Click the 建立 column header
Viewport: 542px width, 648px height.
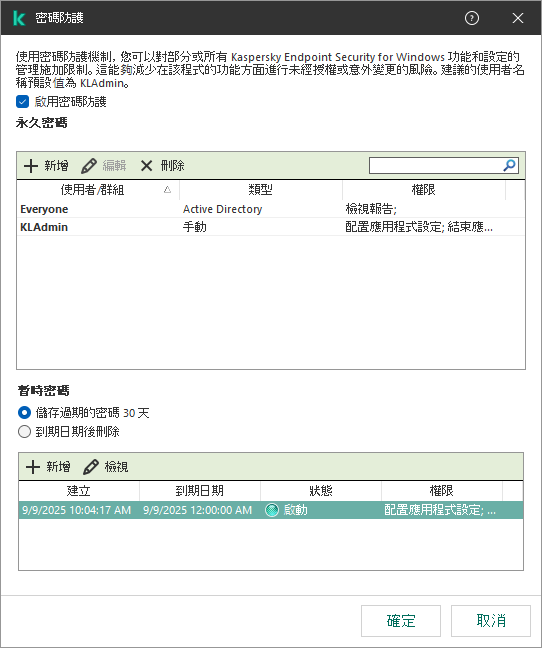tap(78, 491)
